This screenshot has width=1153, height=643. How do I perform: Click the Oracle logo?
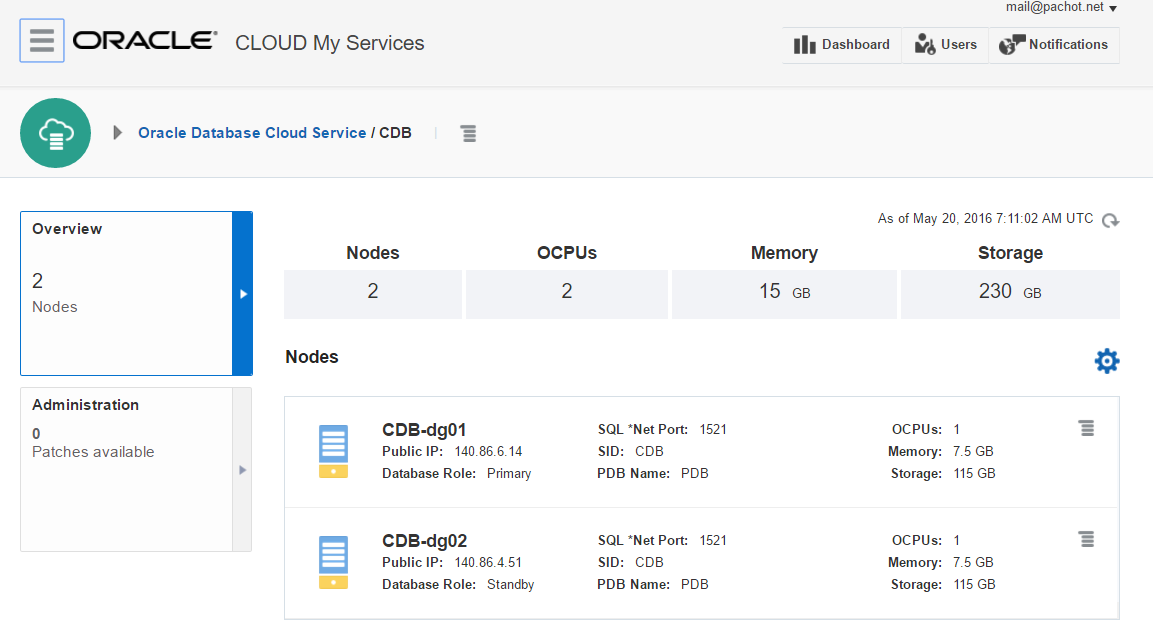[x=144, y=41]
